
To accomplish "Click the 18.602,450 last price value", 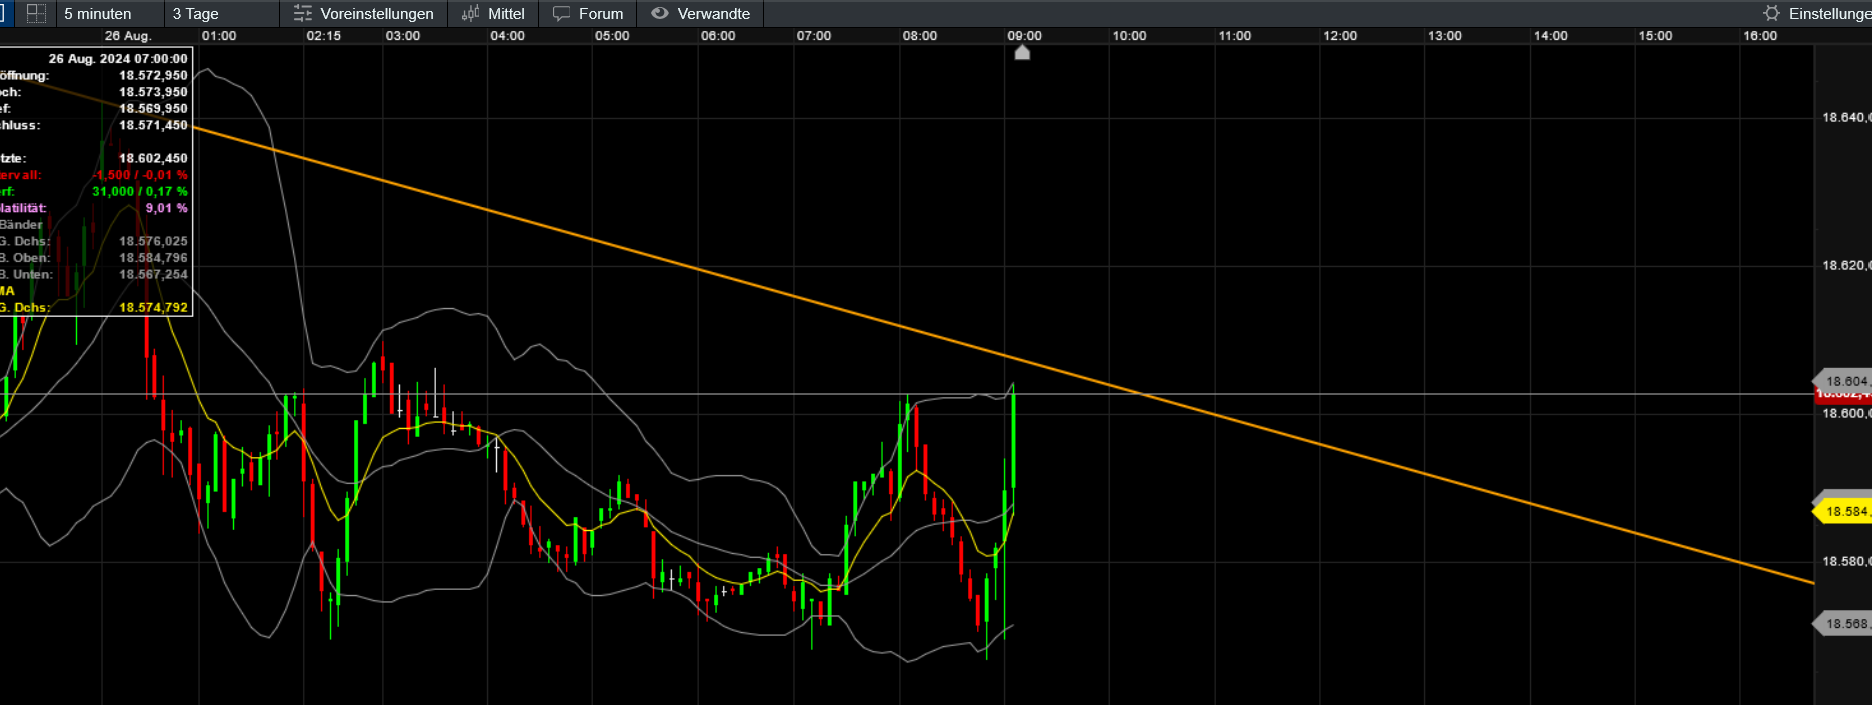I will point(153,158).
